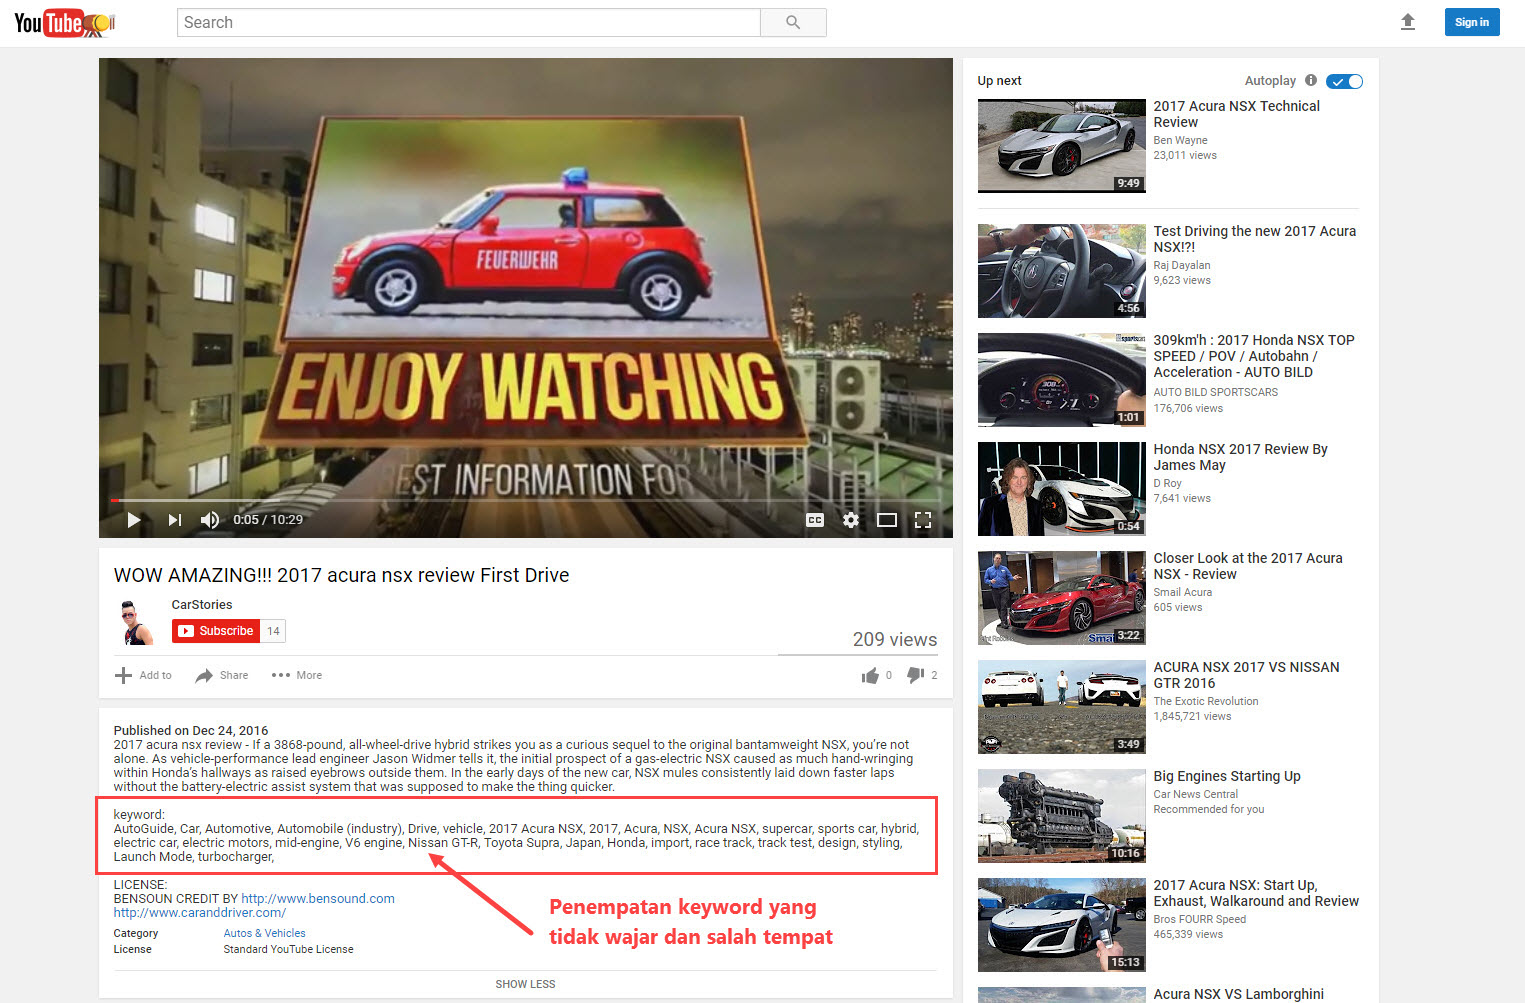Open Acura NSX vs Nissan GTR thumbnail
The height and width of the screenshot is (1003, 1525).
coord(1062,707)
